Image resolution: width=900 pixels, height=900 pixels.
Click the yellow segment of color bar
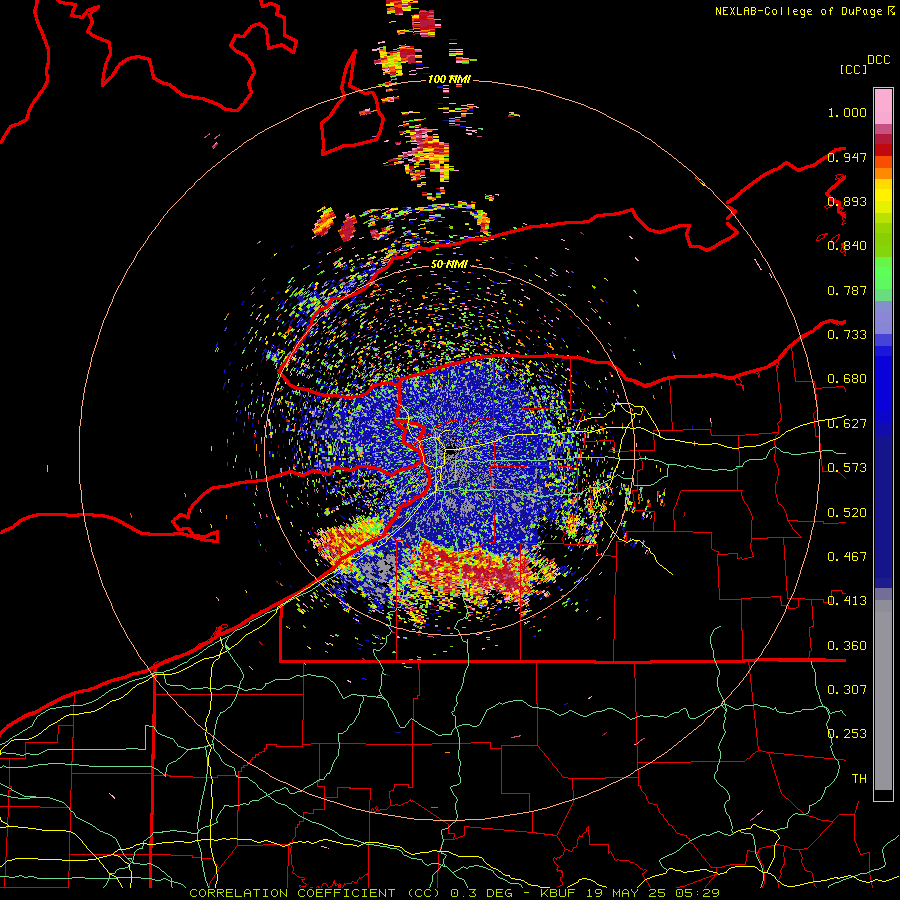(x=883, y=196)
